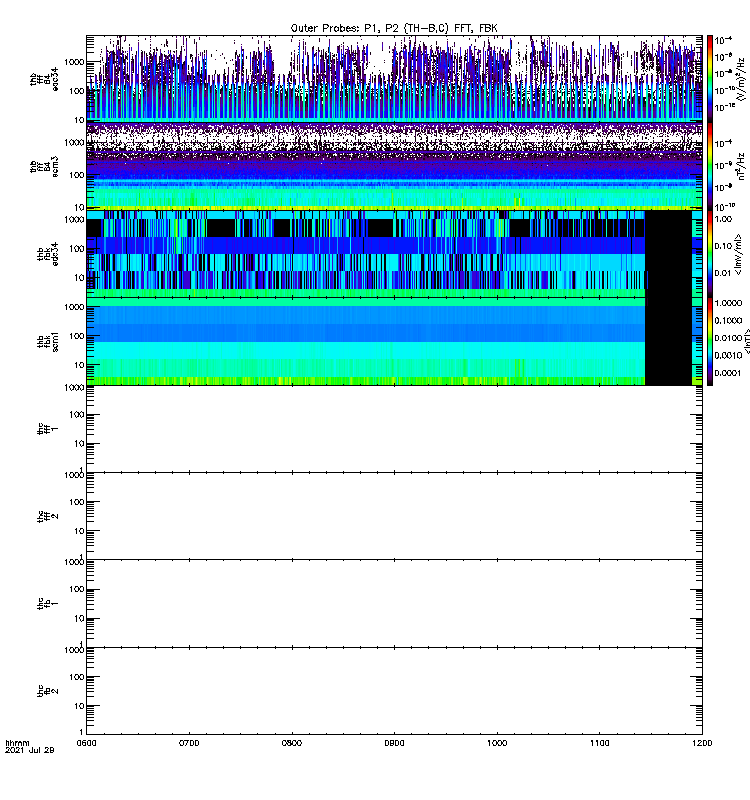Screen dimensions: 750x800
Task: Select the thb fbk scm1 filter bank panel
Action: pyautogui.click(x=365, y=340)
